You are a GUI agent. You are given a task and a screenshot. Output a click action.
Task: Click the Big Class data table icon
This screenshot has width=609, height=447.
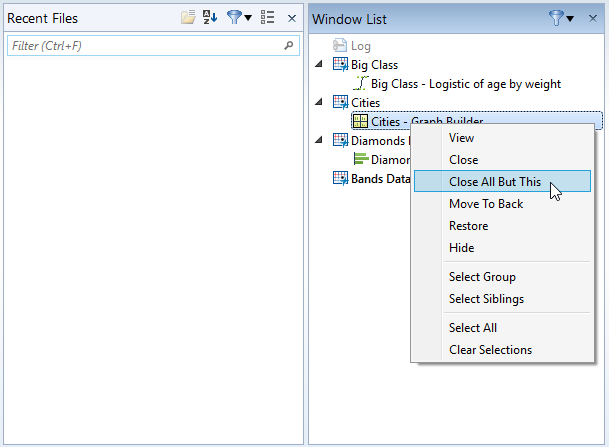(340, 64)
